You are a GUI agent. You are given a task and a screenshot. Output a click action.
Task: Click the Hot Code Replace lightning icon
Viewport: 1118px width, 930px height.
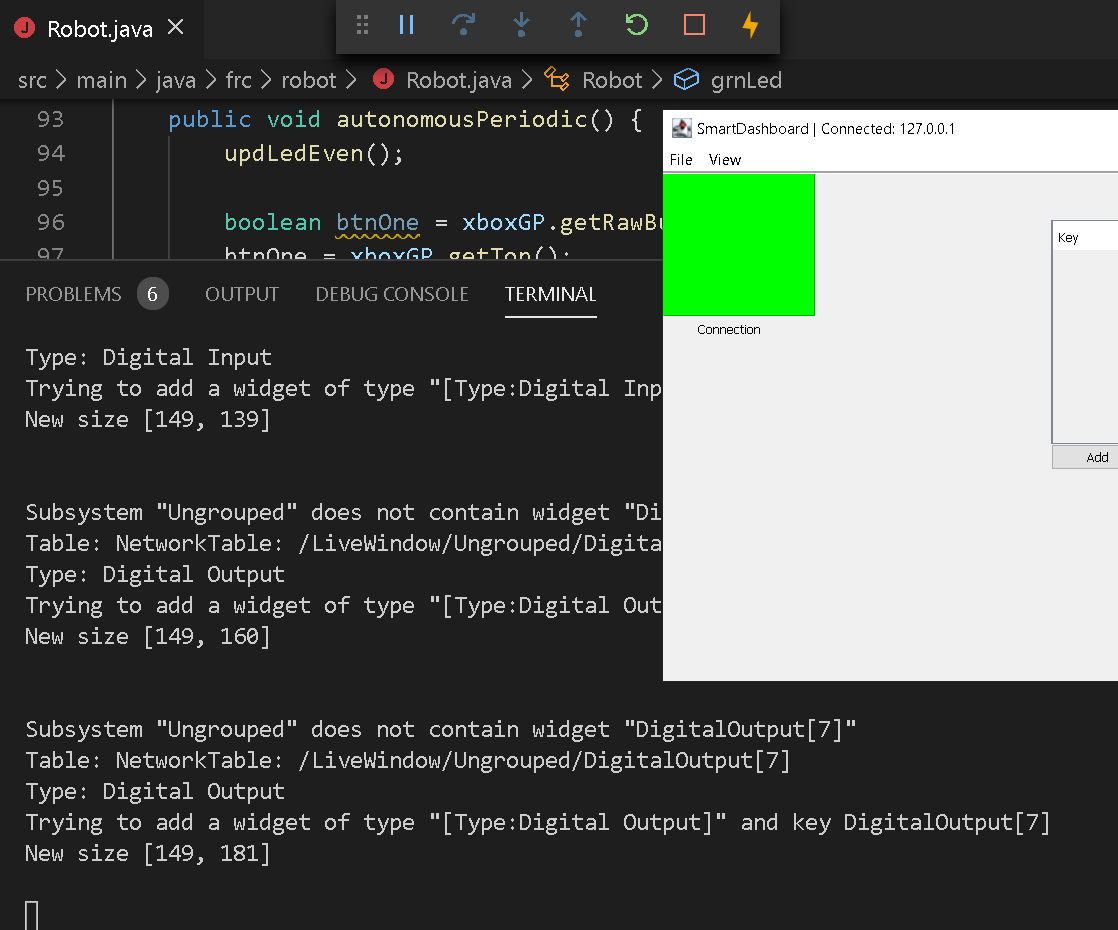click(x=750, y=25)
